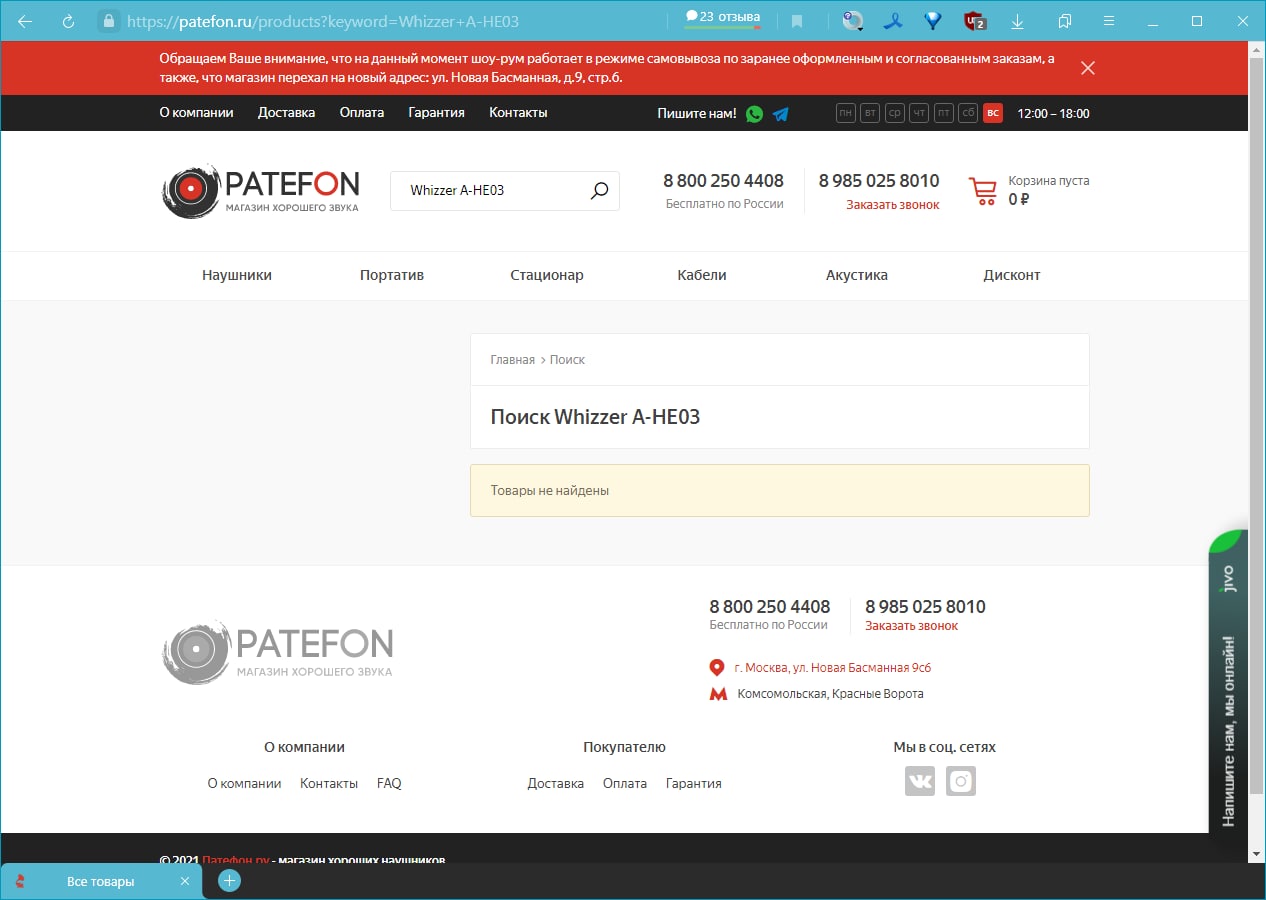Click the red metro M icon
Viewport: 1266px width, 900px height.
pos(718,694)
